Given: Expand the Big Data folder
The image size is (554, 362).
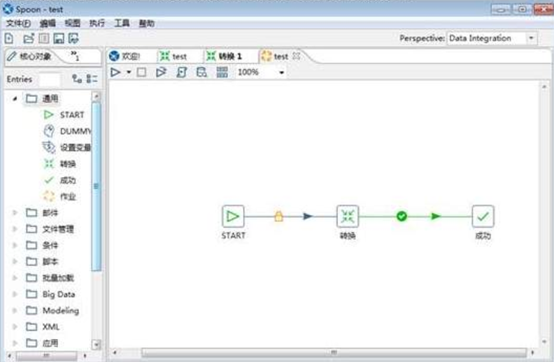Looking at the screenshot, I should [15, 294].
